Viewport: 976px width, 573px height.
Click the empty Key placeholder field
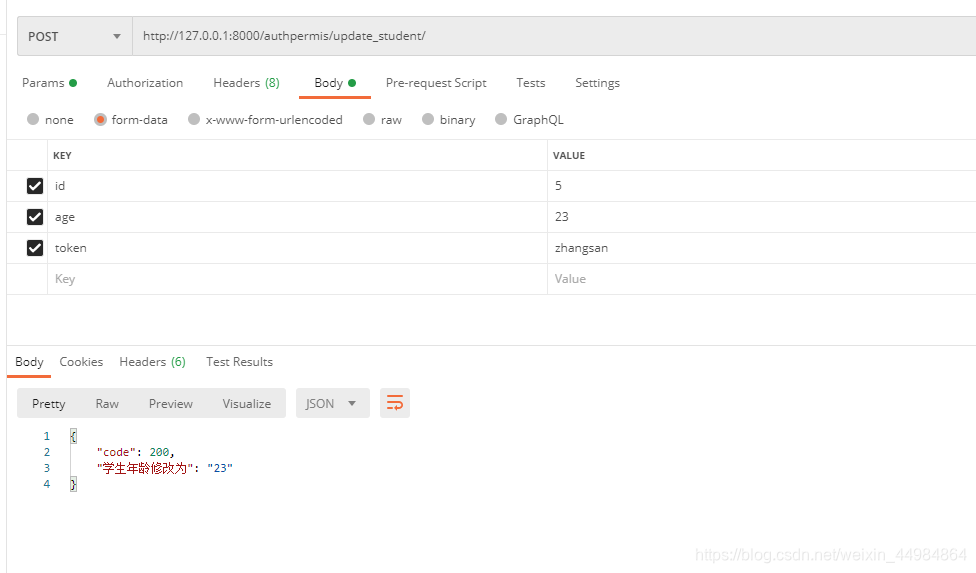pos(298,279)
